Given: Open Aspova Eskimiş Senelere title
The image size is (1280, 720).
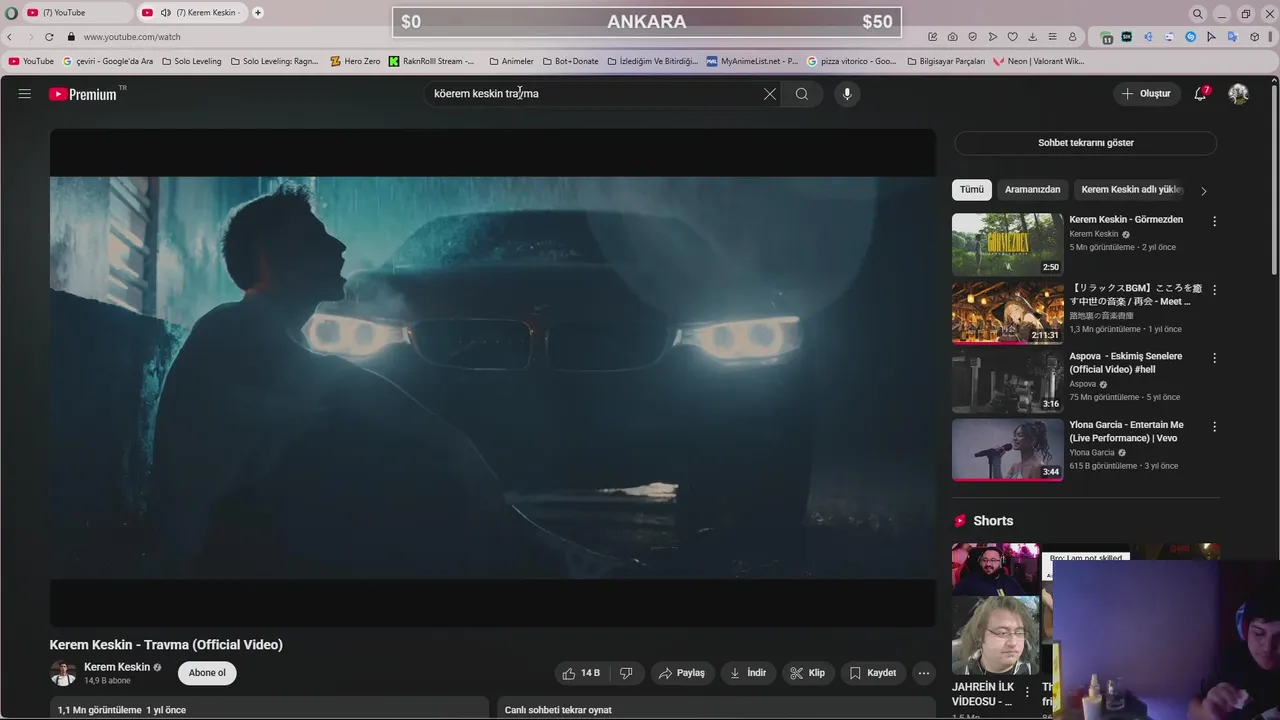Looking at the screenshot, I should tap(1126, 363).
